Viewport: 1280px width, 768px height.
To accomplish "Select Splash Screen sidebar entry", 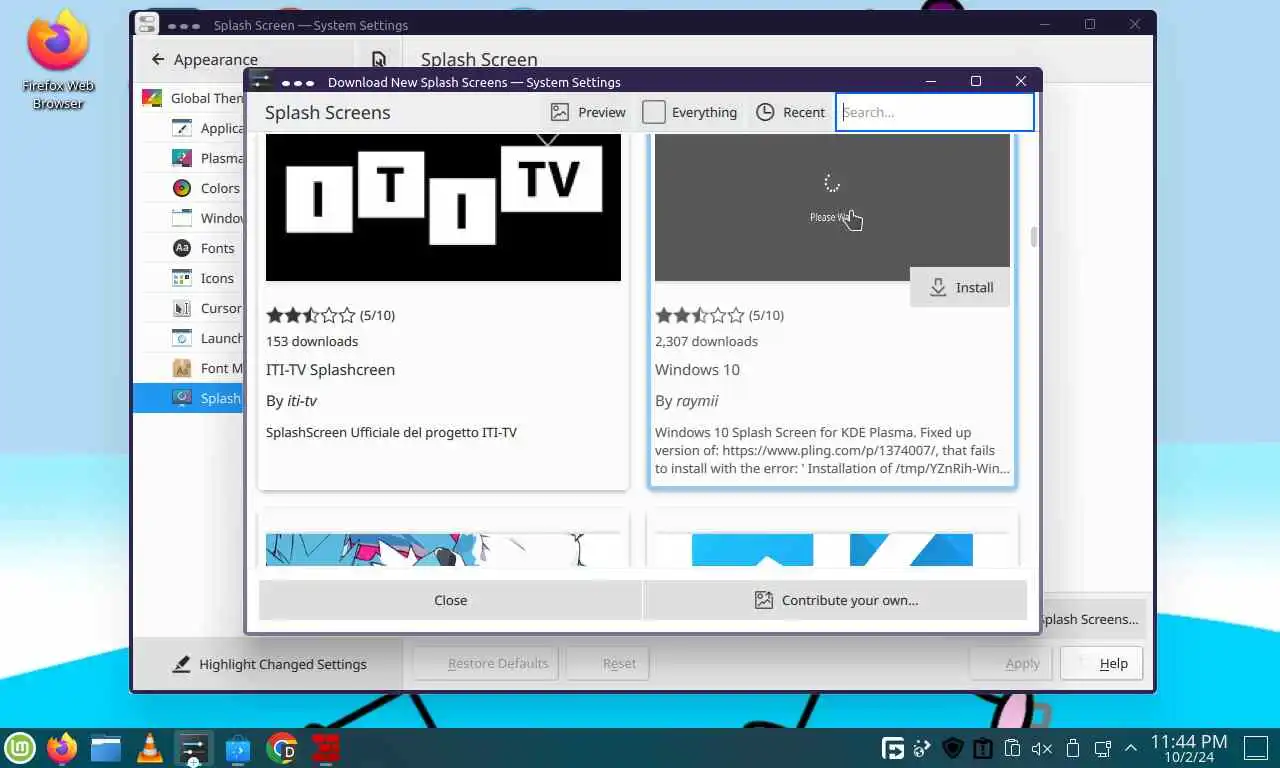I will (190, 398).
